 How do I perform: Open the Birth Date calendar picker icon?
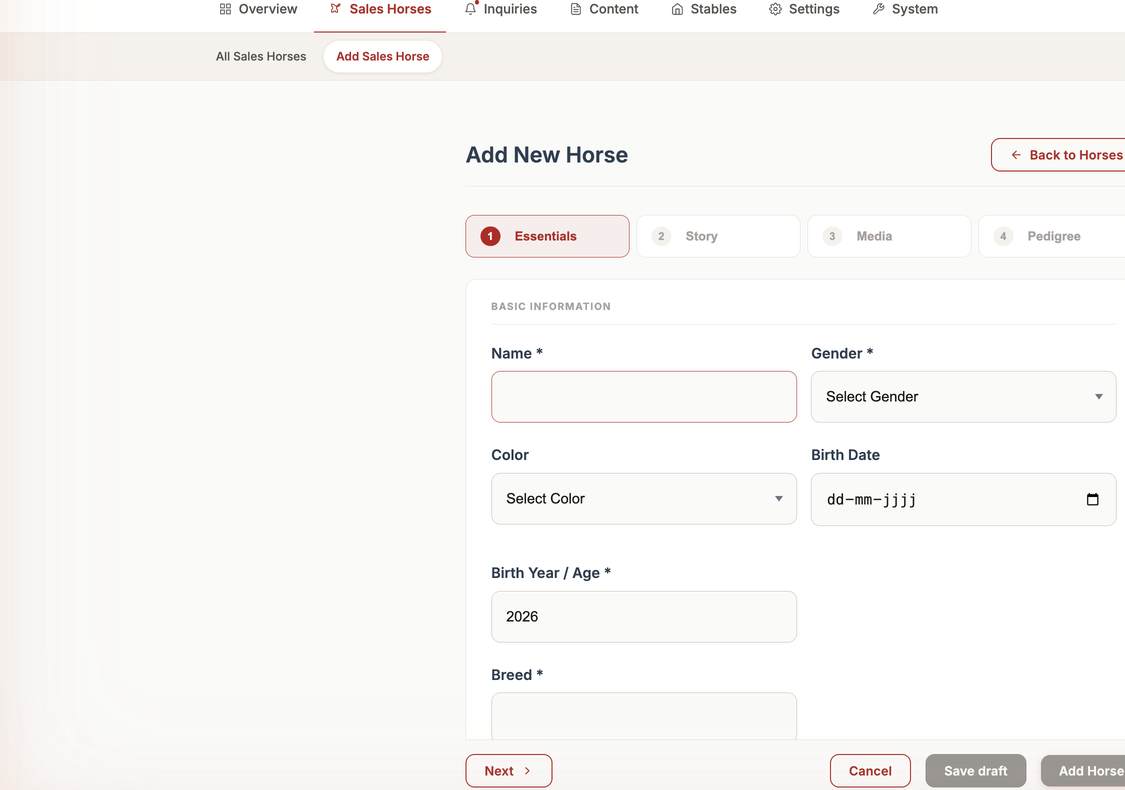point(1092,499)
